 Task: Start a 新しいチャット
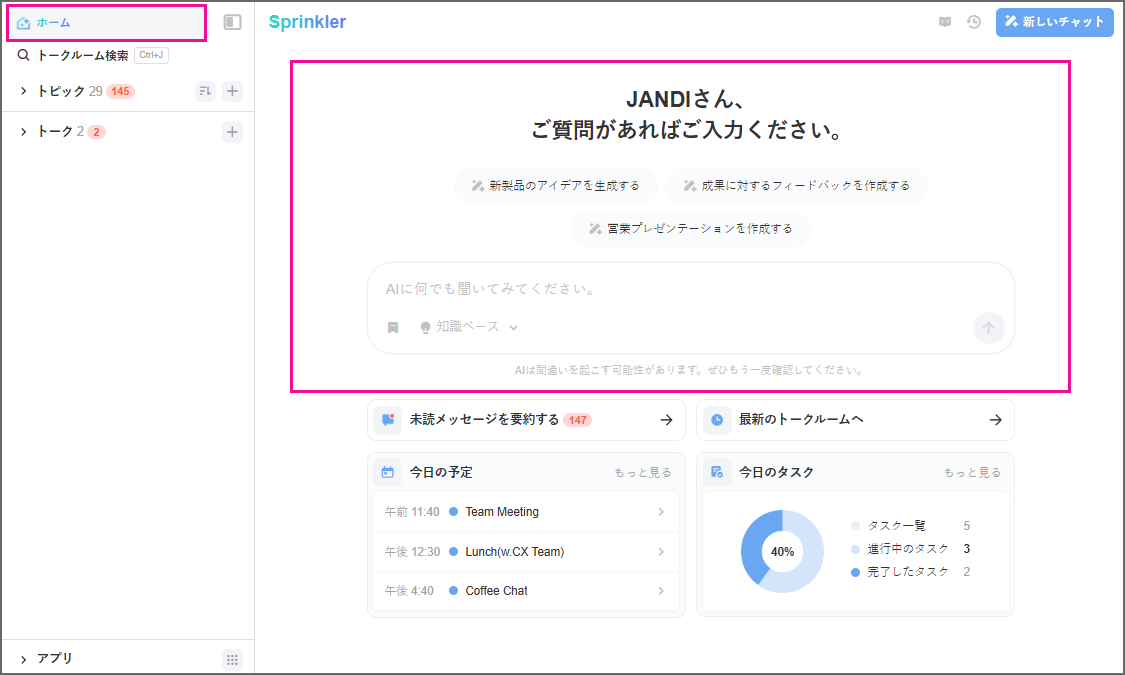pyautogui.click(x=1054, y=22)
